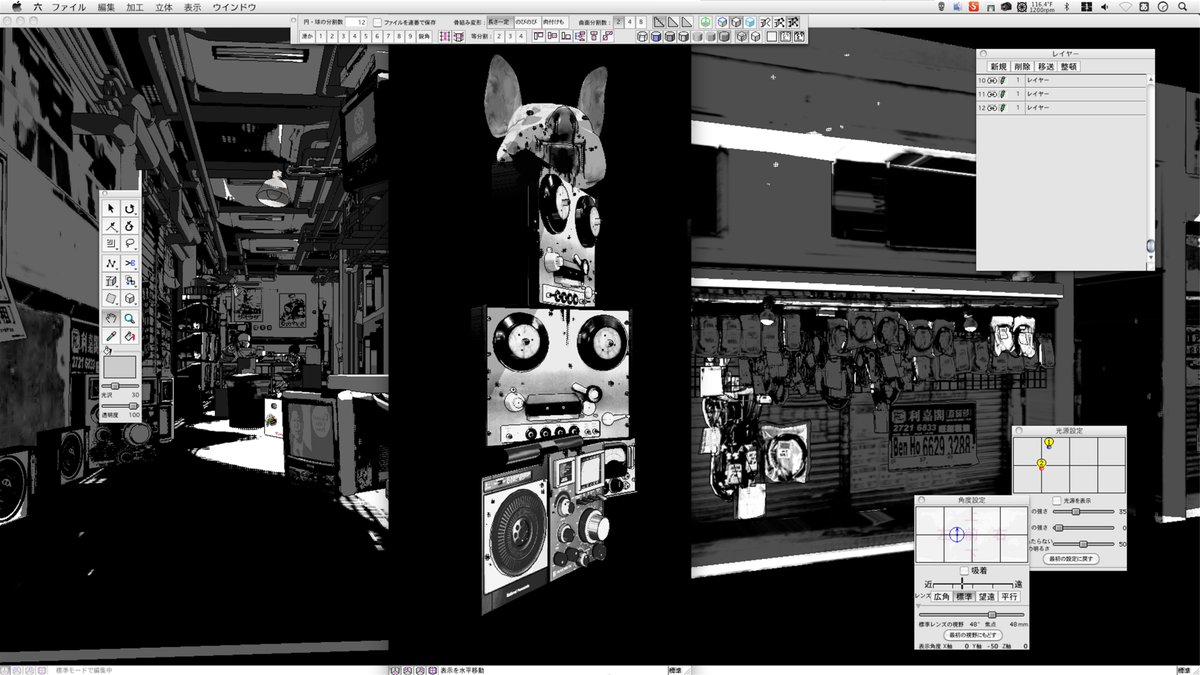Click the 円・球の分割数 input field showing 12
Image resolution: width=1200 pixels, height=675 pixels.
pyautogui.click(x=355, y=21)
